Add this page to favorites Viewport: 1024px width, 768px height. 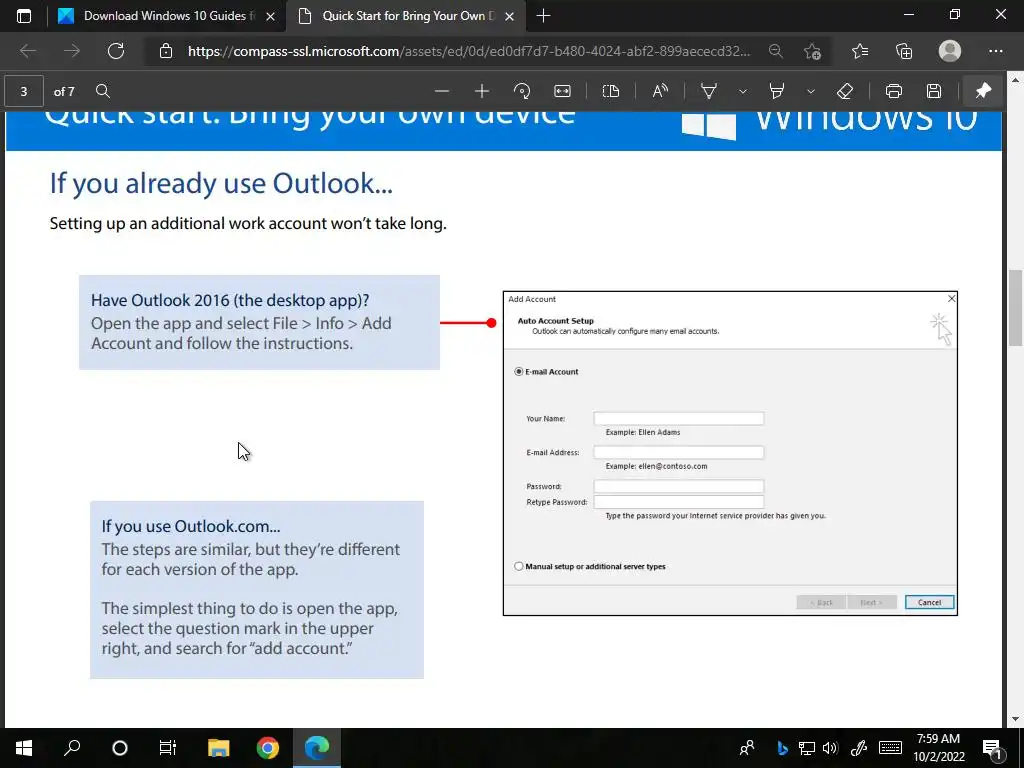pyautogui.click(x=812, y=51)
